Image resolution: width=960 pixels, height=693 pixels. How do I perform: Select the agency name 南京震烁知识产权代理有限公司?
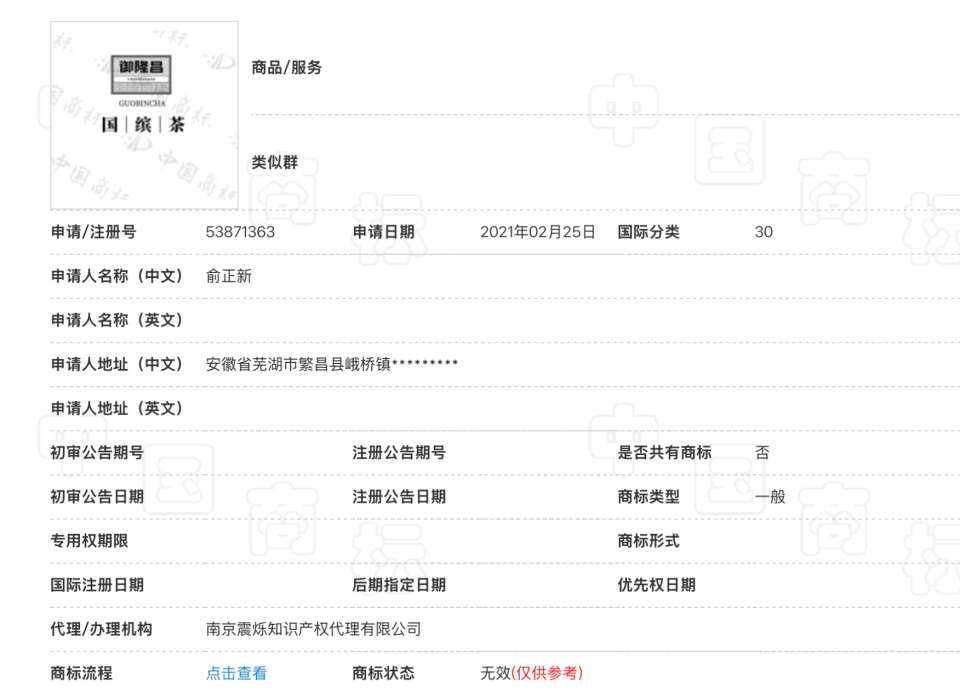point(313,629)
